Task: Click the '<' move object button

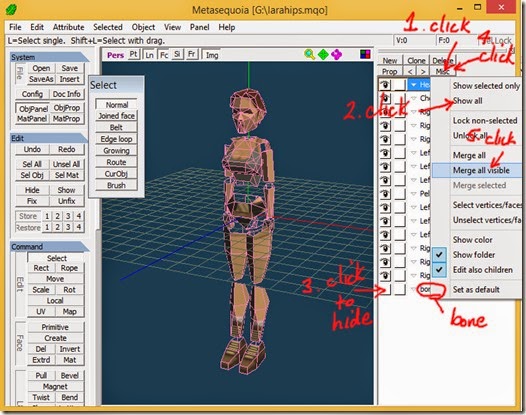Action: click(x=410, y=71)
